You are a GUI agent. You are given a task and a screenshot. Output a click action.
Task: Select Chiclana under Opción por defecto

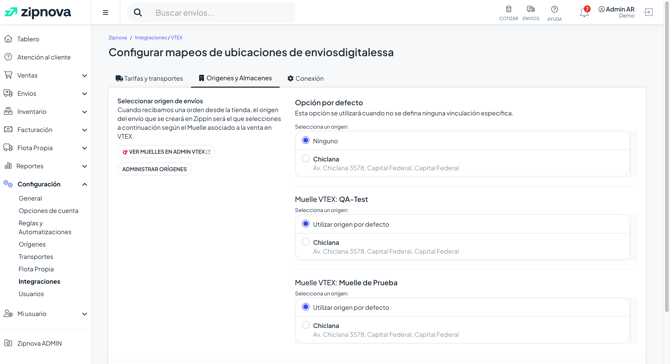click(x=306, y=159)
